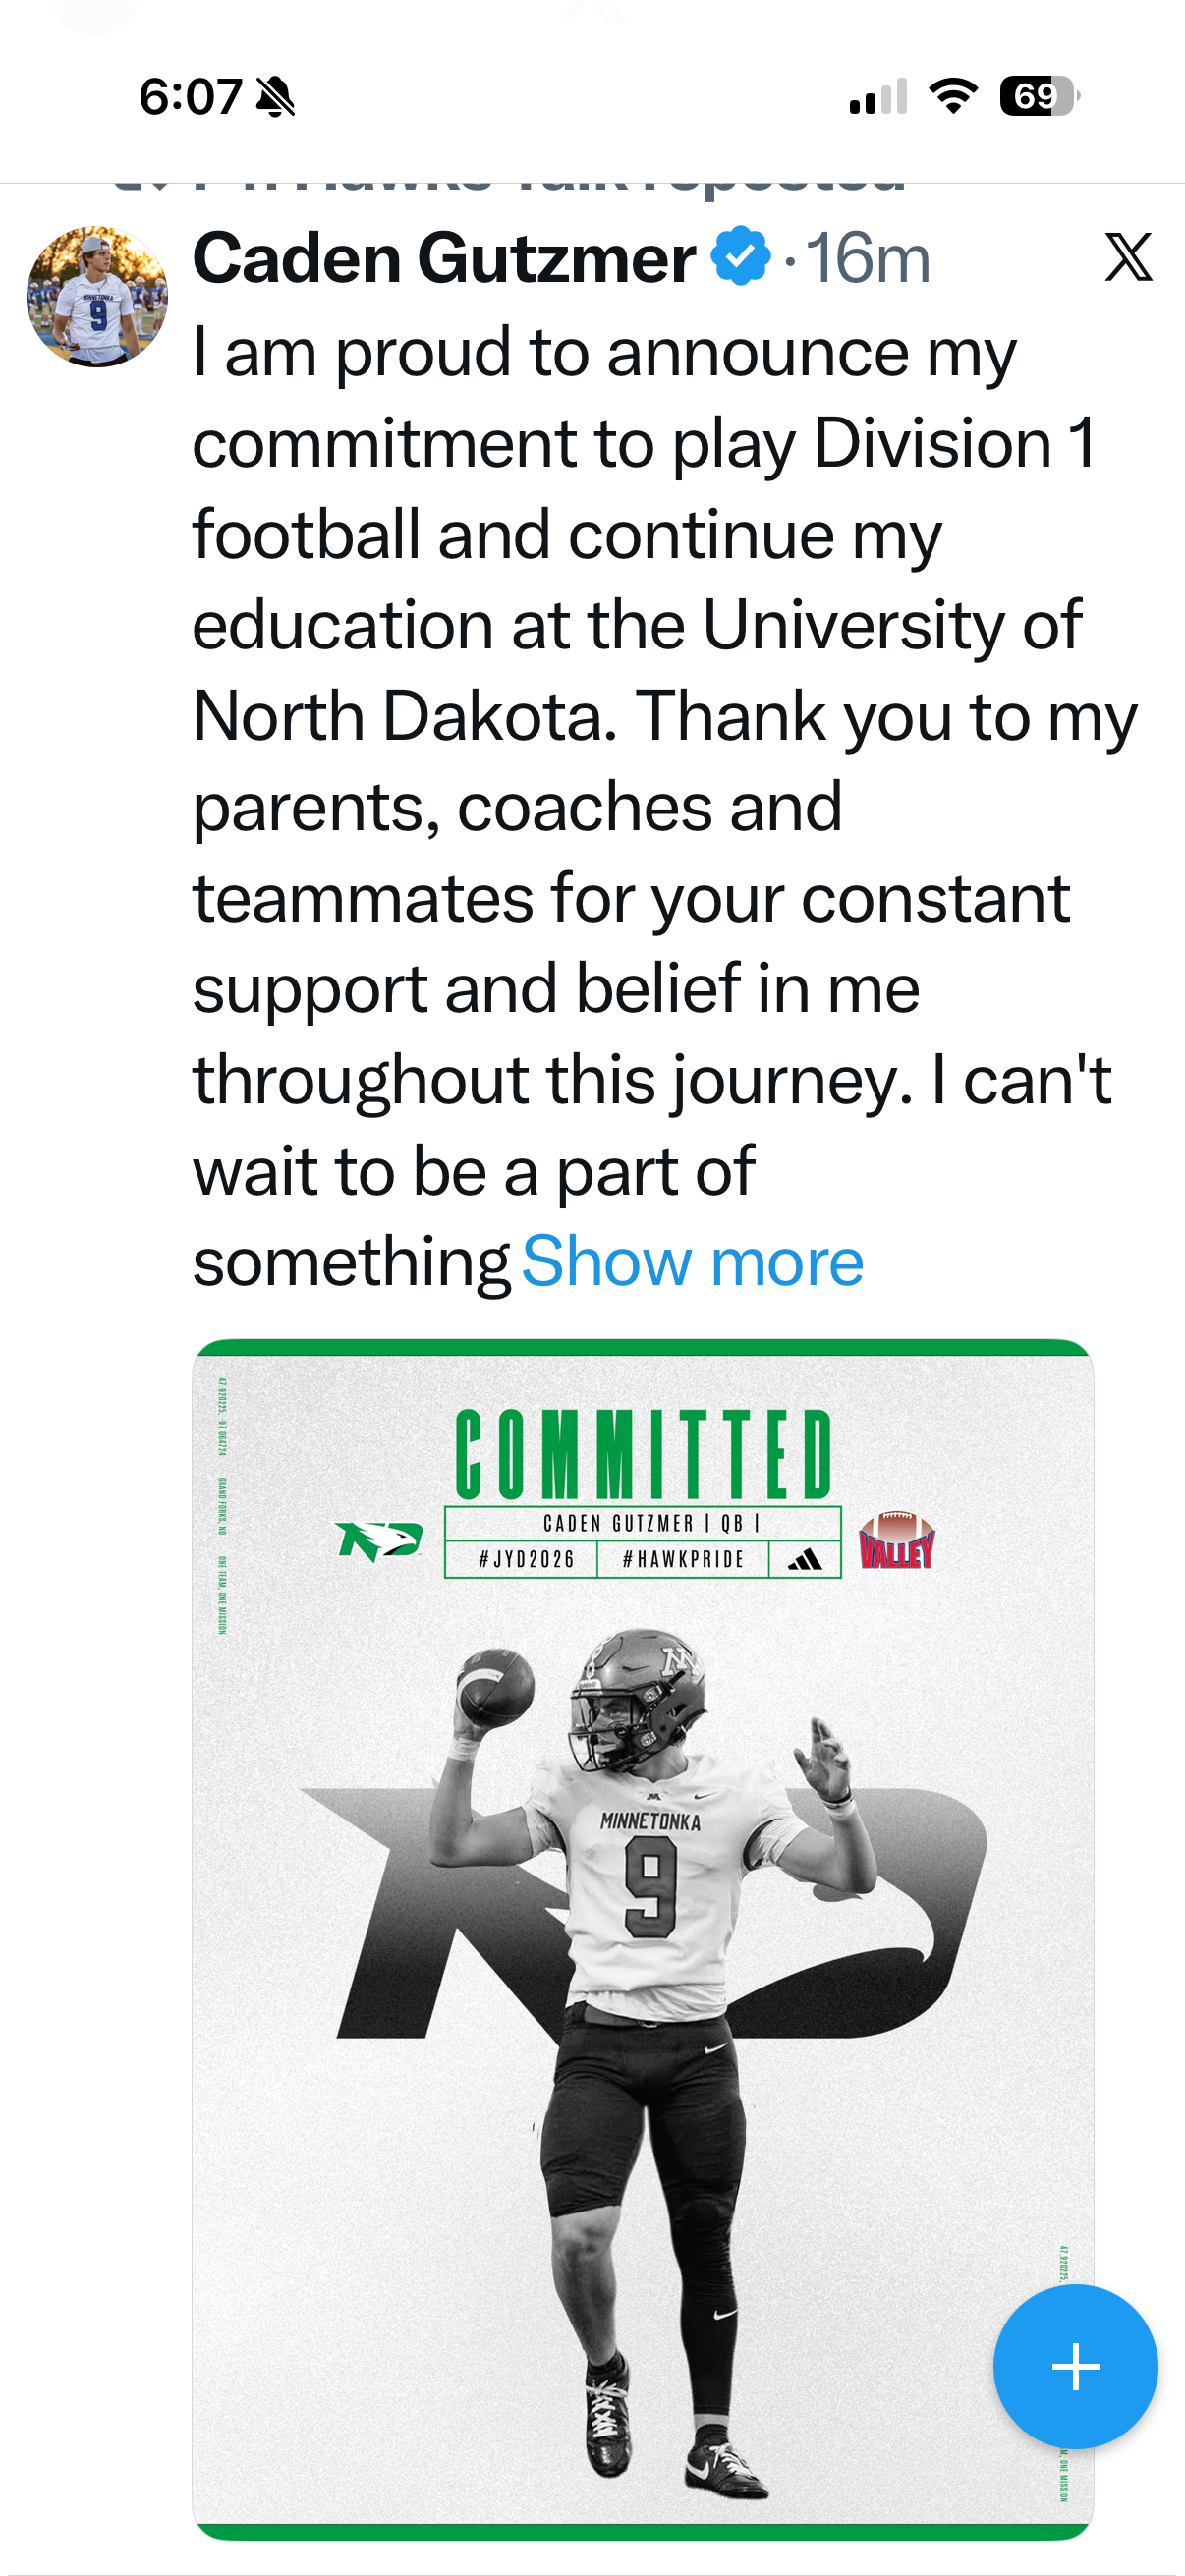1185x2576 pixels.
Task: Tap the #HAWKPRIDE hashtag in the image
Action: [683, 1559]
